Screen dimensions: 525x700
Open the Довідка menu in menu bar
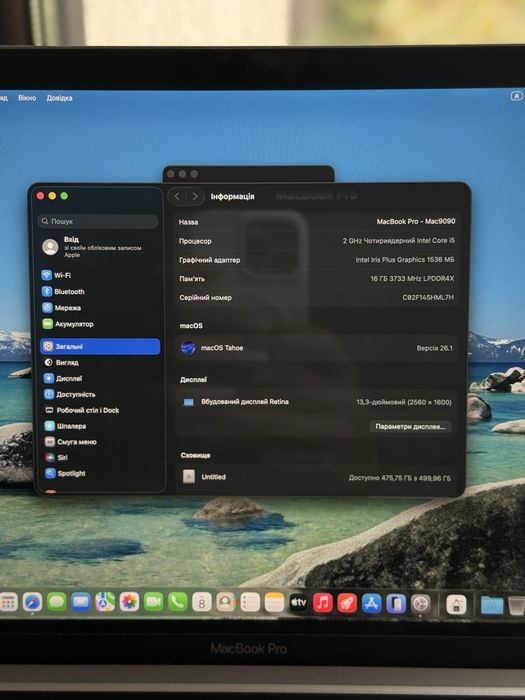[59, 98]
